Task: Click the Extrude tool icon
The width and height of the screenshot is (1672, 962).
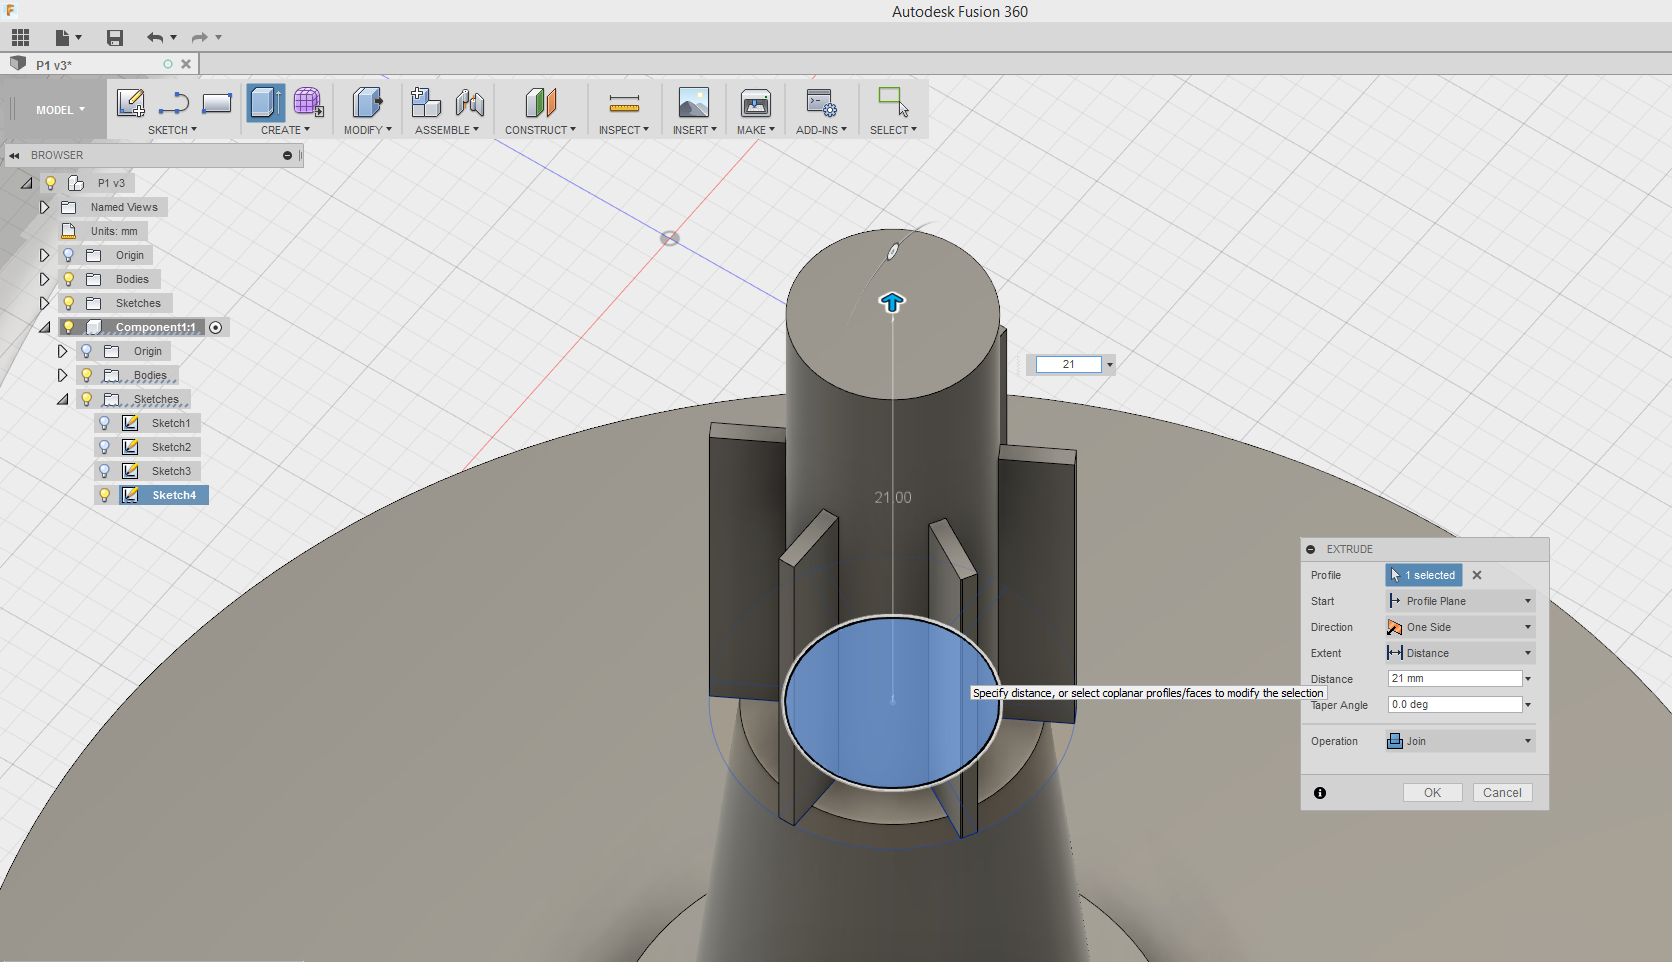Action: (266, 102)
